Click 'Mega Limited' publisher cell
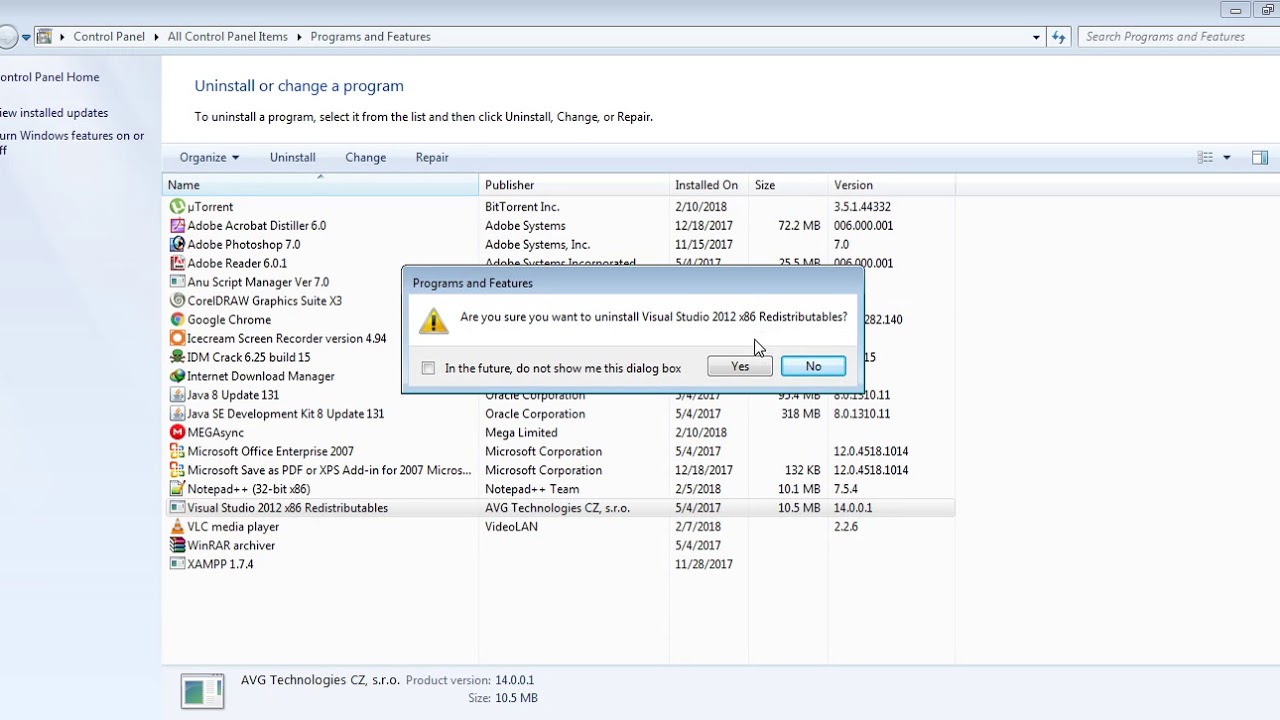The height and width of the screenshot is (720, 1280). click(521, 433)
